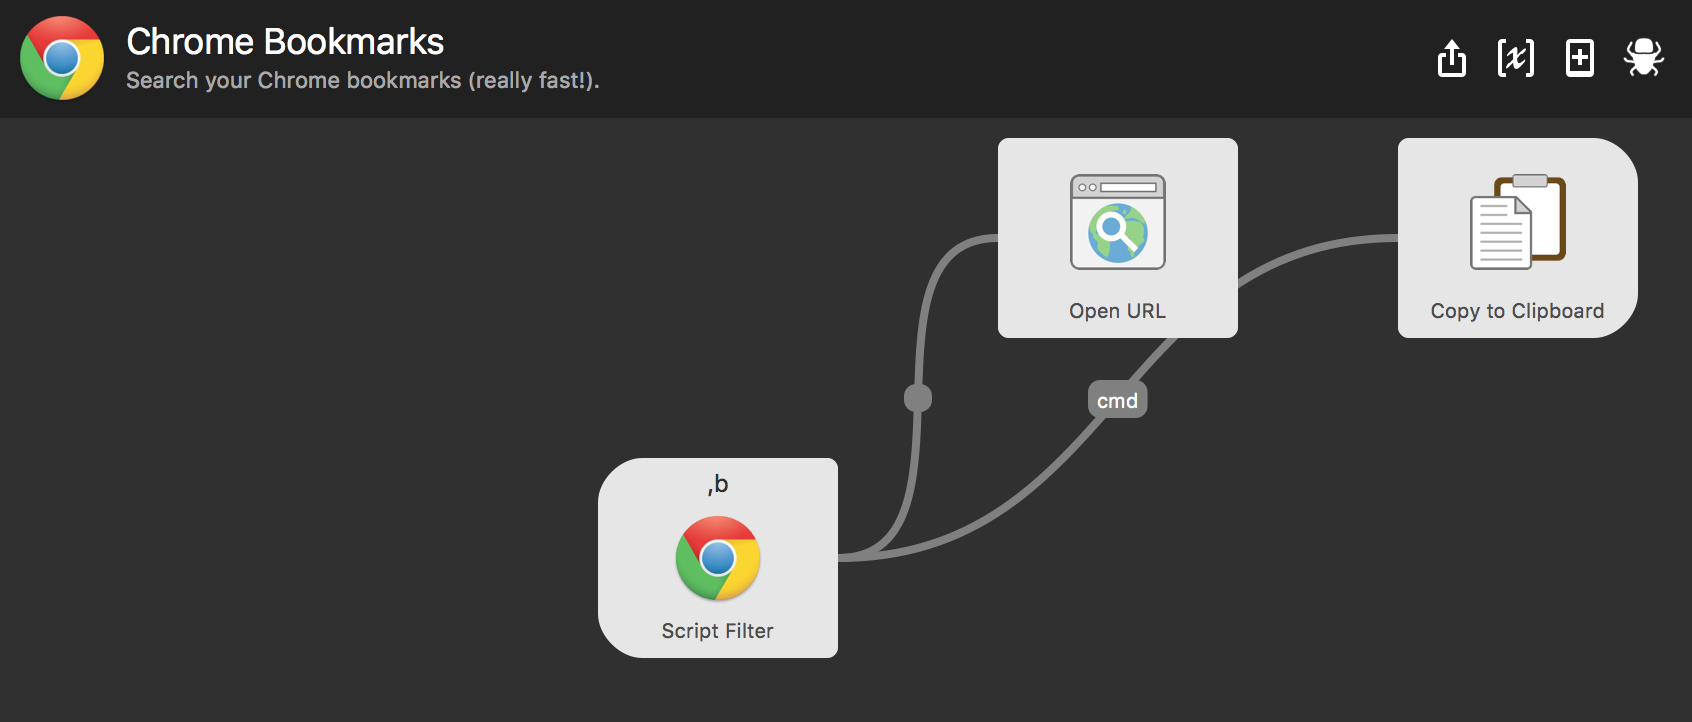Image resolution: width=1692 pixels, height=722 pixels.
Task: Click the 'Script Filter' label text
Action: click(718, 631)
